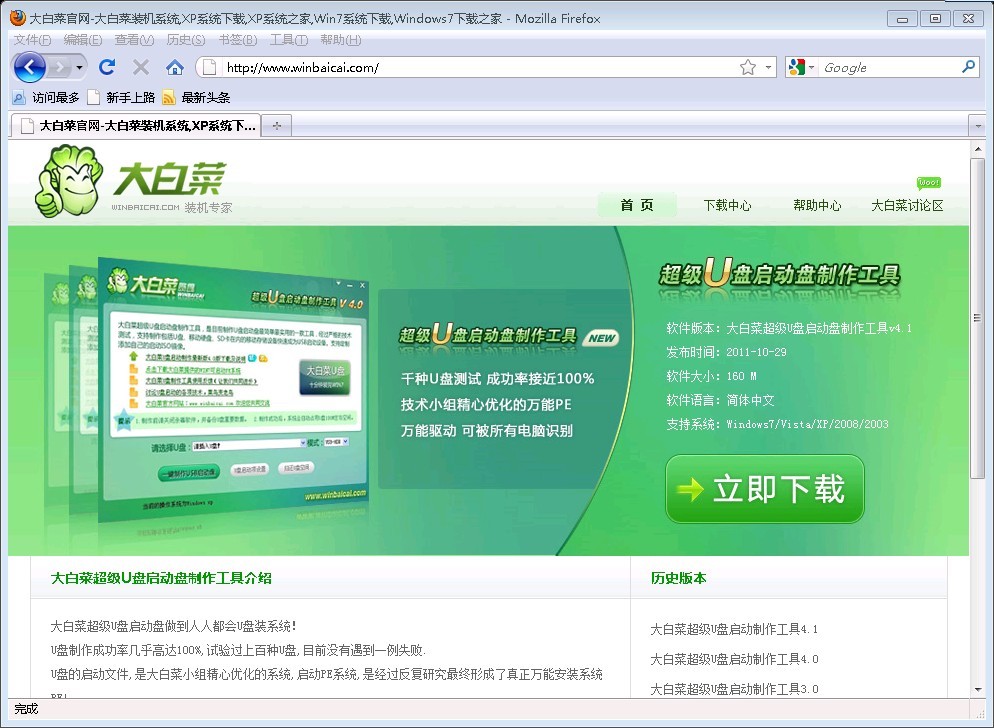
Task: Go to 大白菜讨论区 forum link
Action: [x=907, y=205]
